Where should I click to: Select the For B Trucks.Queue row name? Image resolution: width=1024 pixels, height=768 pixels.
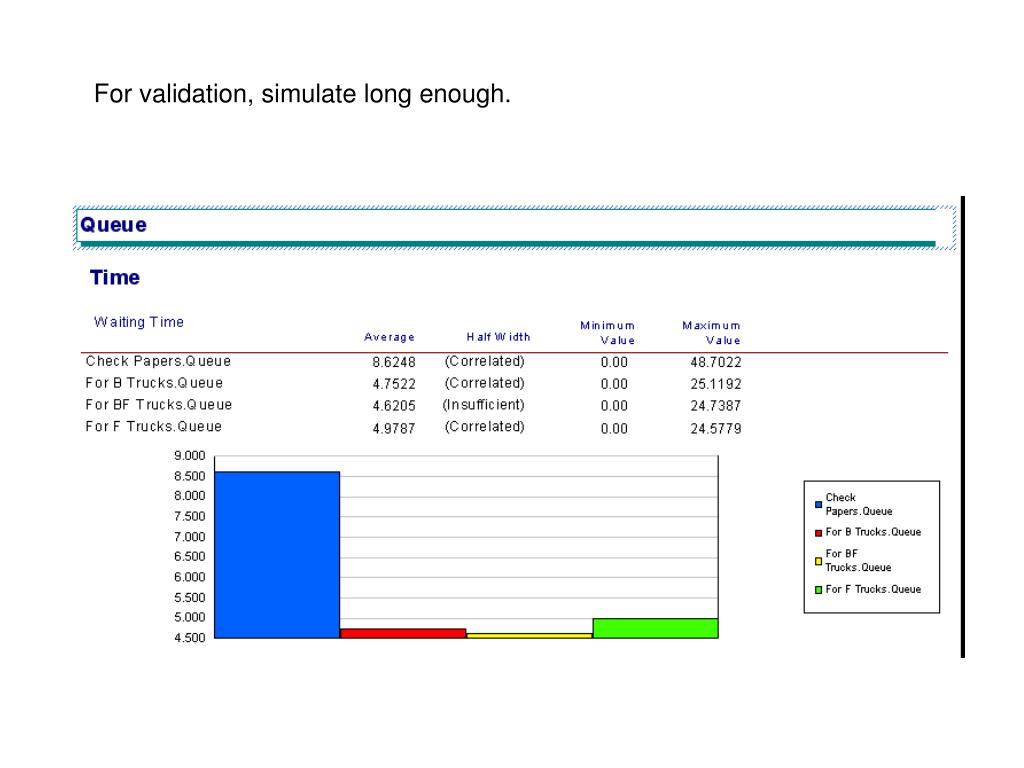point(154,383)
